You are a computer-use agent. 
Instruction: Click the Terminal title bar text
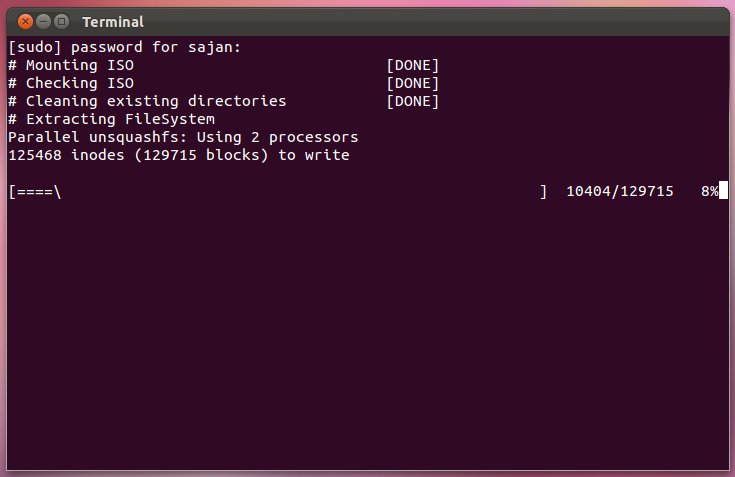(x=112, y=21)
